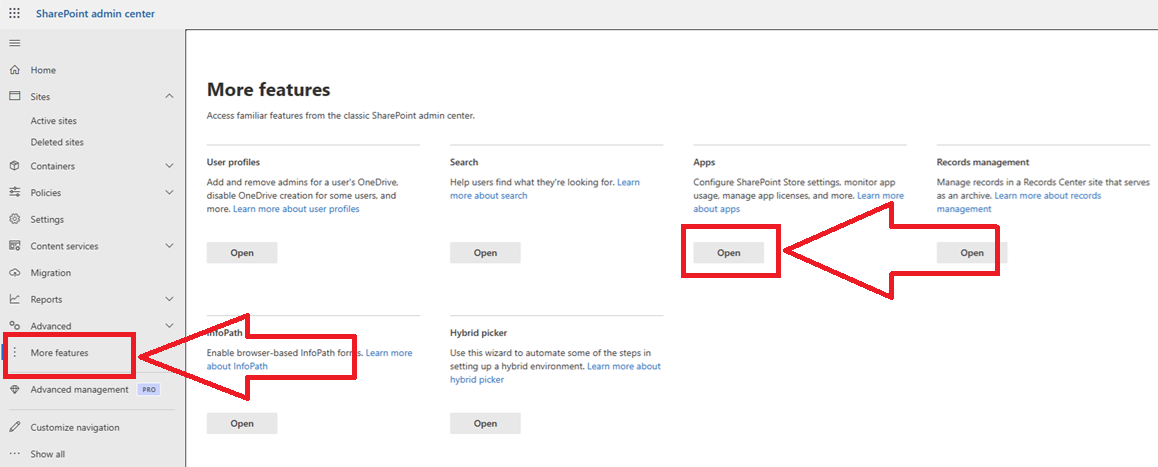Click the Advanced icon in sidebar
1158x467 pixels.
pos(14,326)
